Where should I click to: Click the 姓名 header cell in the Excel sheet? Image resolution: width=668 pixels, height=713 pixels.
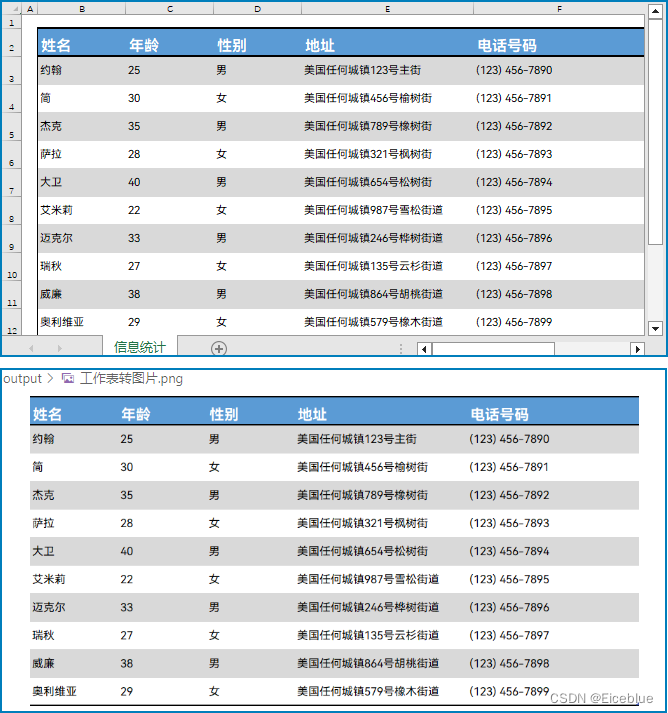pos(82,43)
